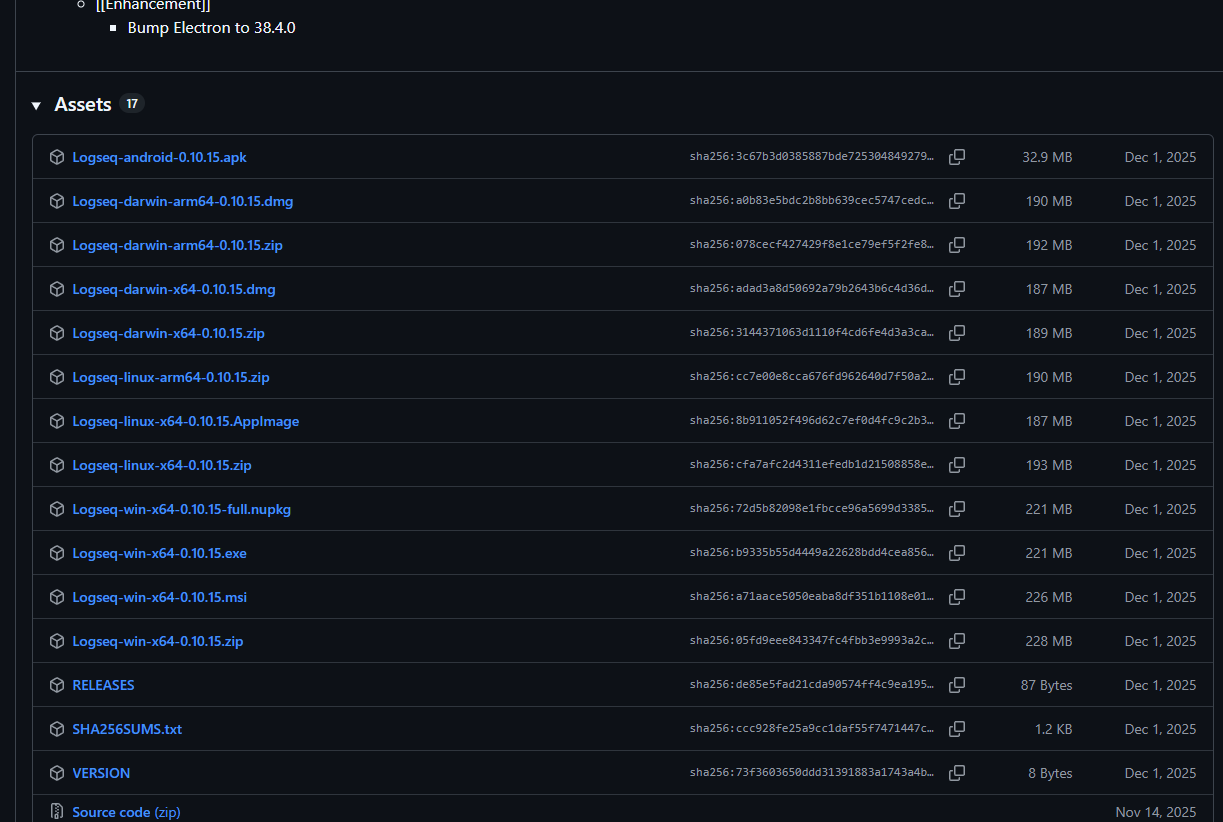1223x822 pixels.
Task: Download Logseq-linux-x64-0.10.15.zip
Action: click(162, 465)
